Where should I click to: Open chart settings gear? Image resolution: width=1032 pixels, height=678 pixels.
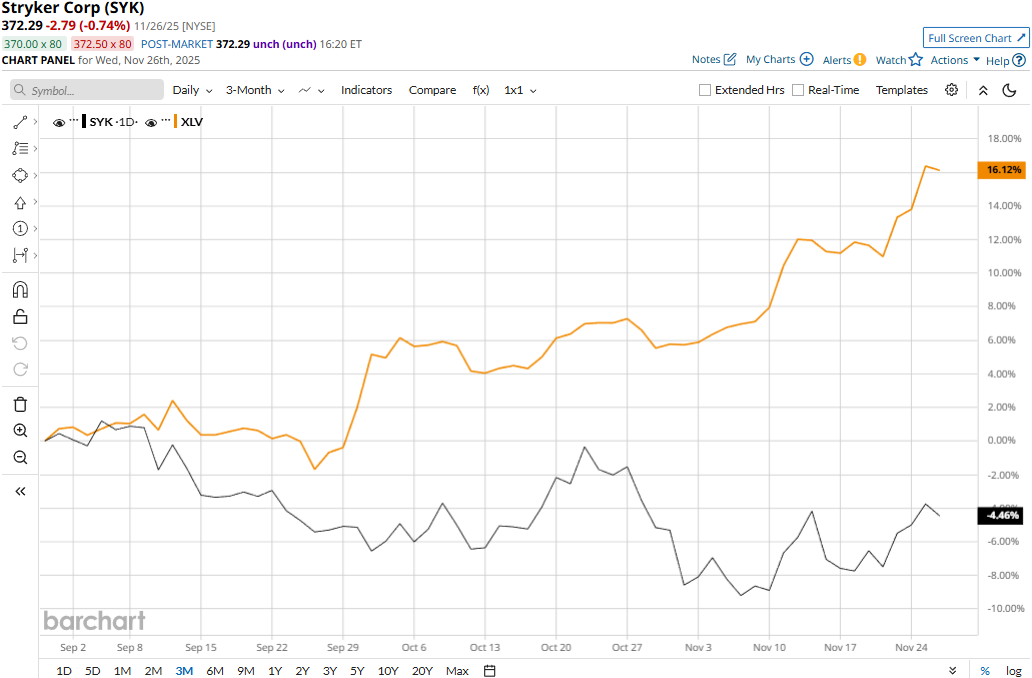pos(951,90)
